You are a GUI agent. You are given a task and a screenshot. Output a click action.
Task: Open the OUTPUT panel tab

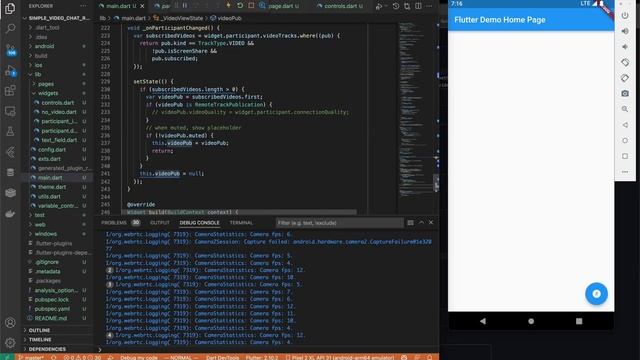click(160, 223)
